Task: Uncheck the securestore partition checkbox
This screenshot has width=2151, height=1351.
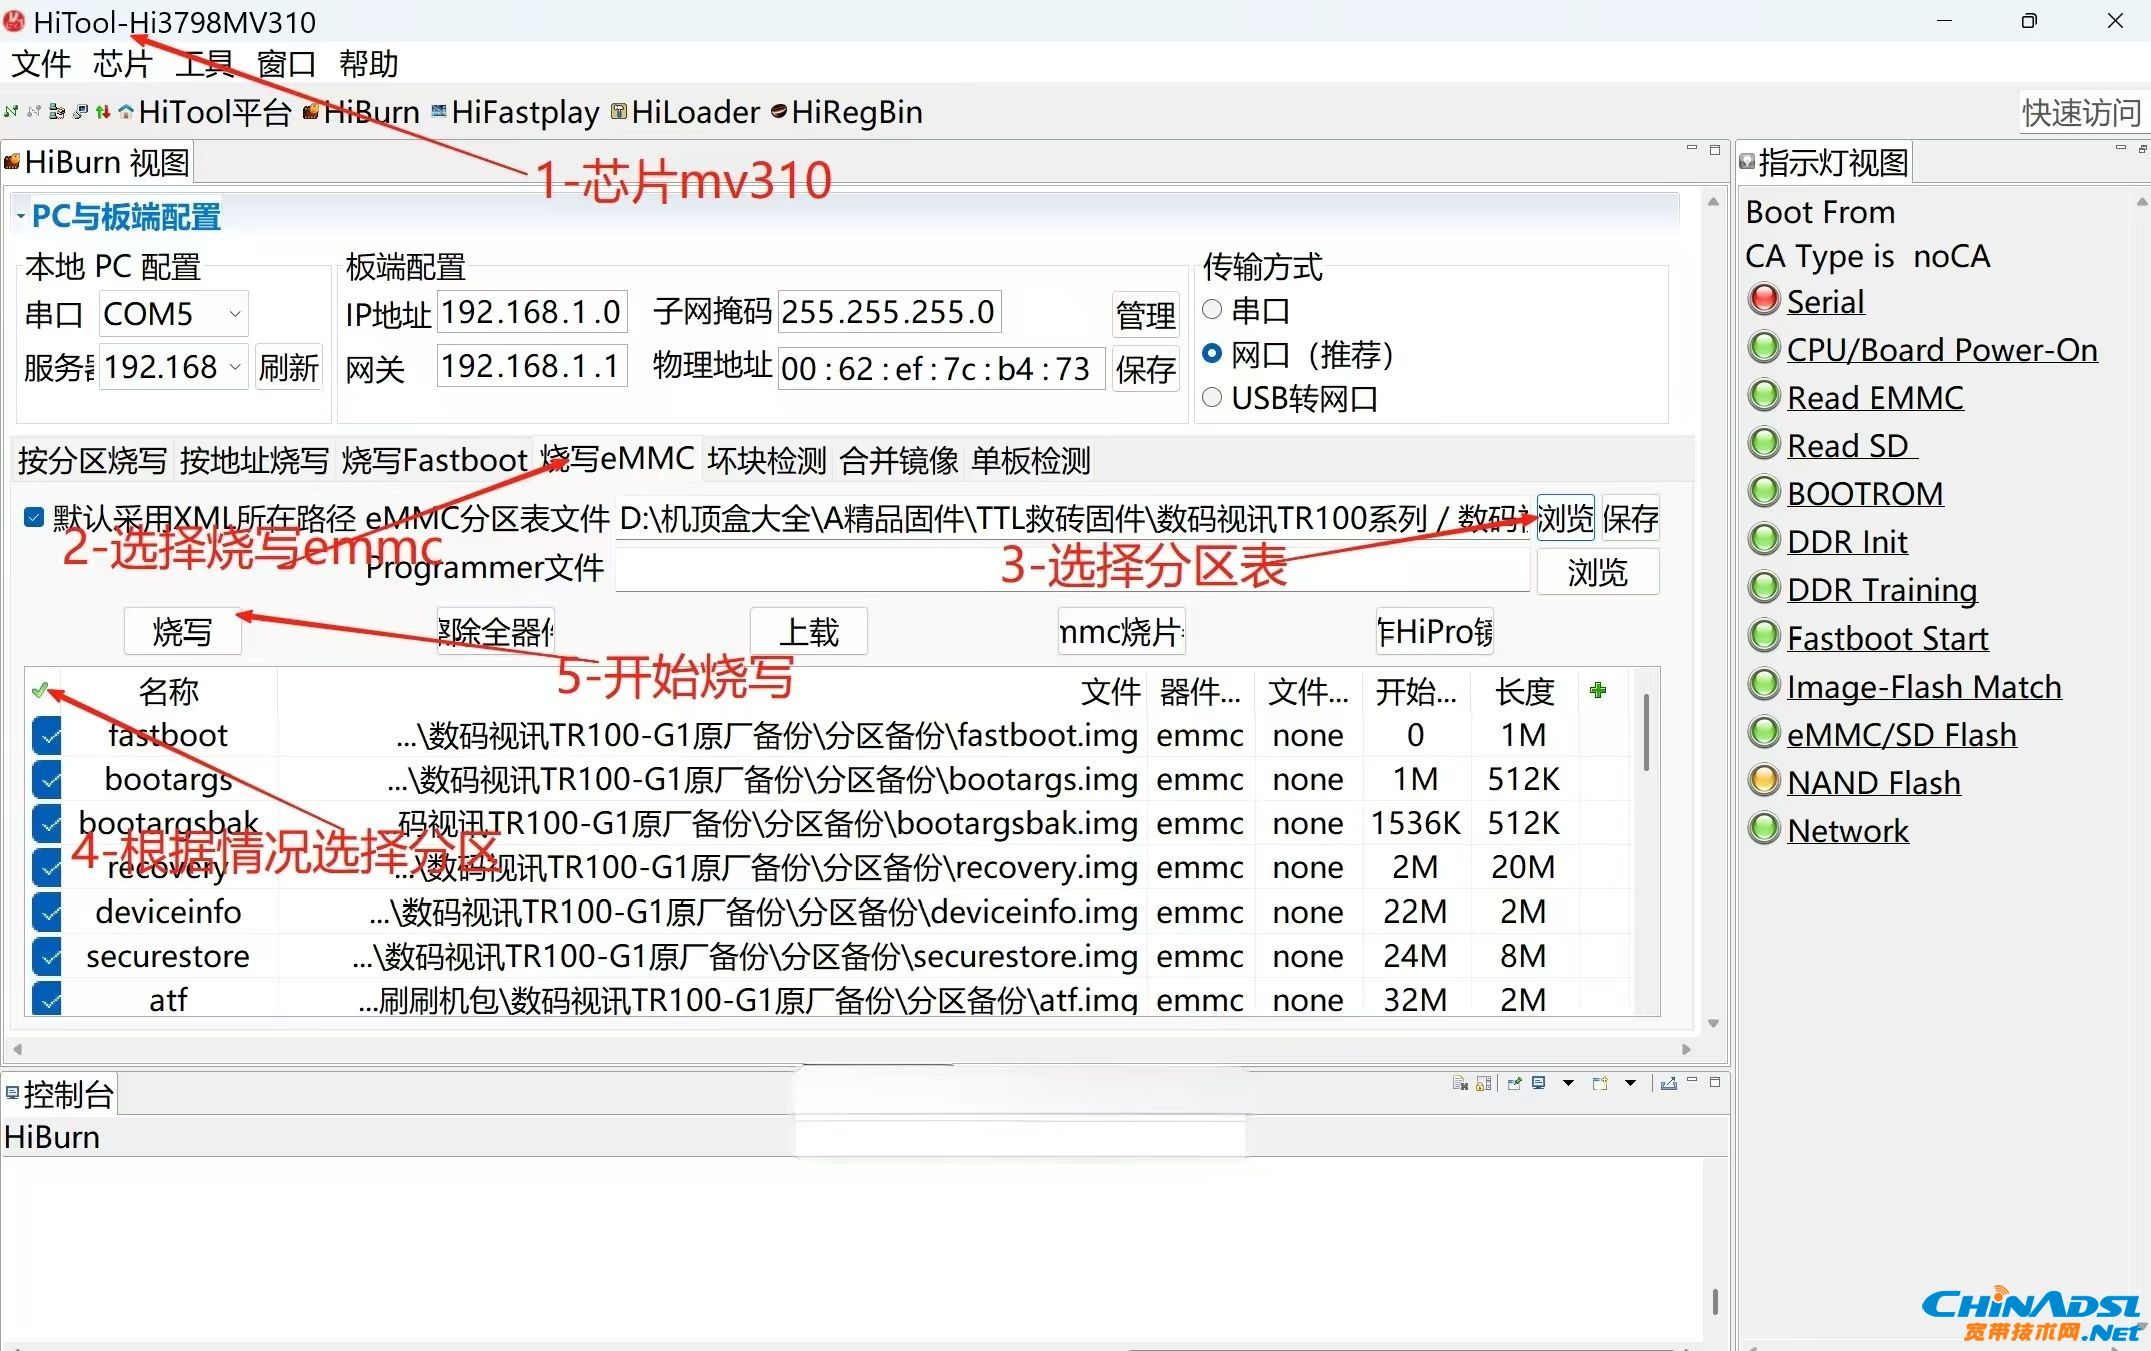Action: [x=47, y=957]
